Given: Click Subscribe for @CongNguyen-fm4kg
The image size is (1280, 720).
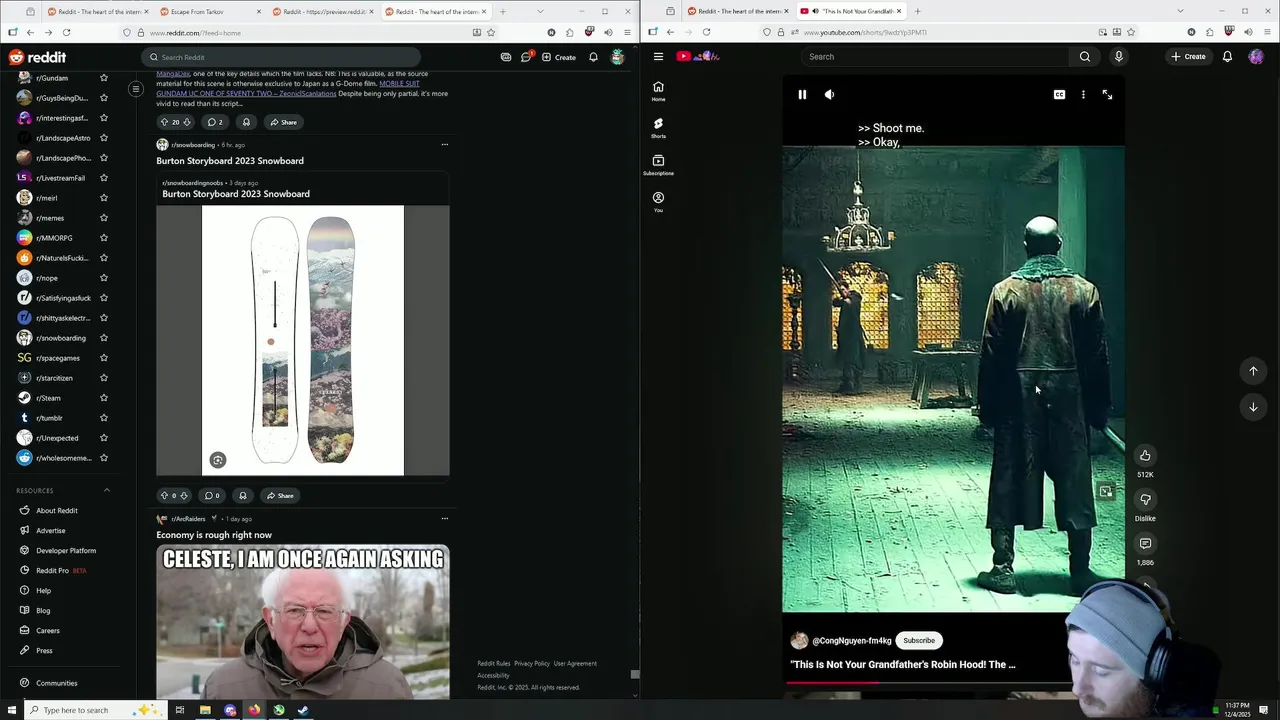Looking at the screenshot, I should point(919,640).
